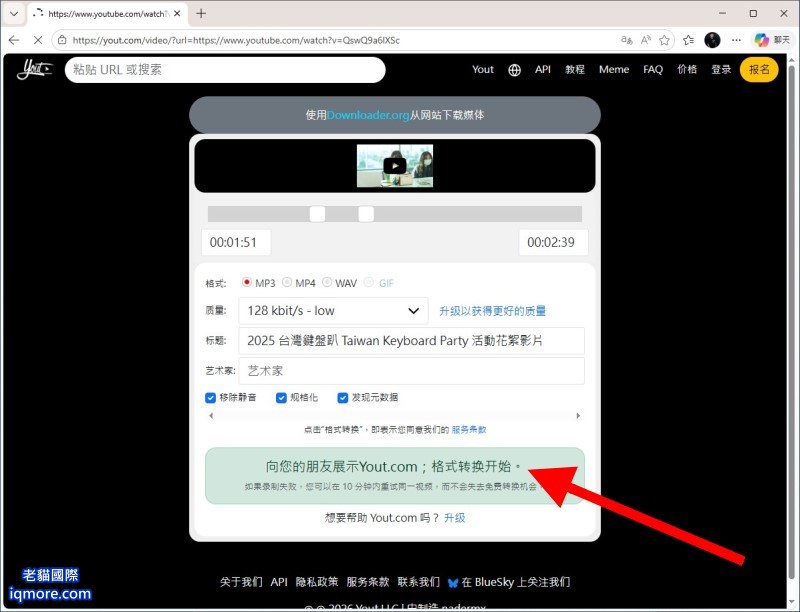Disable the 规格化 option
800x612 pixels.
281,397
